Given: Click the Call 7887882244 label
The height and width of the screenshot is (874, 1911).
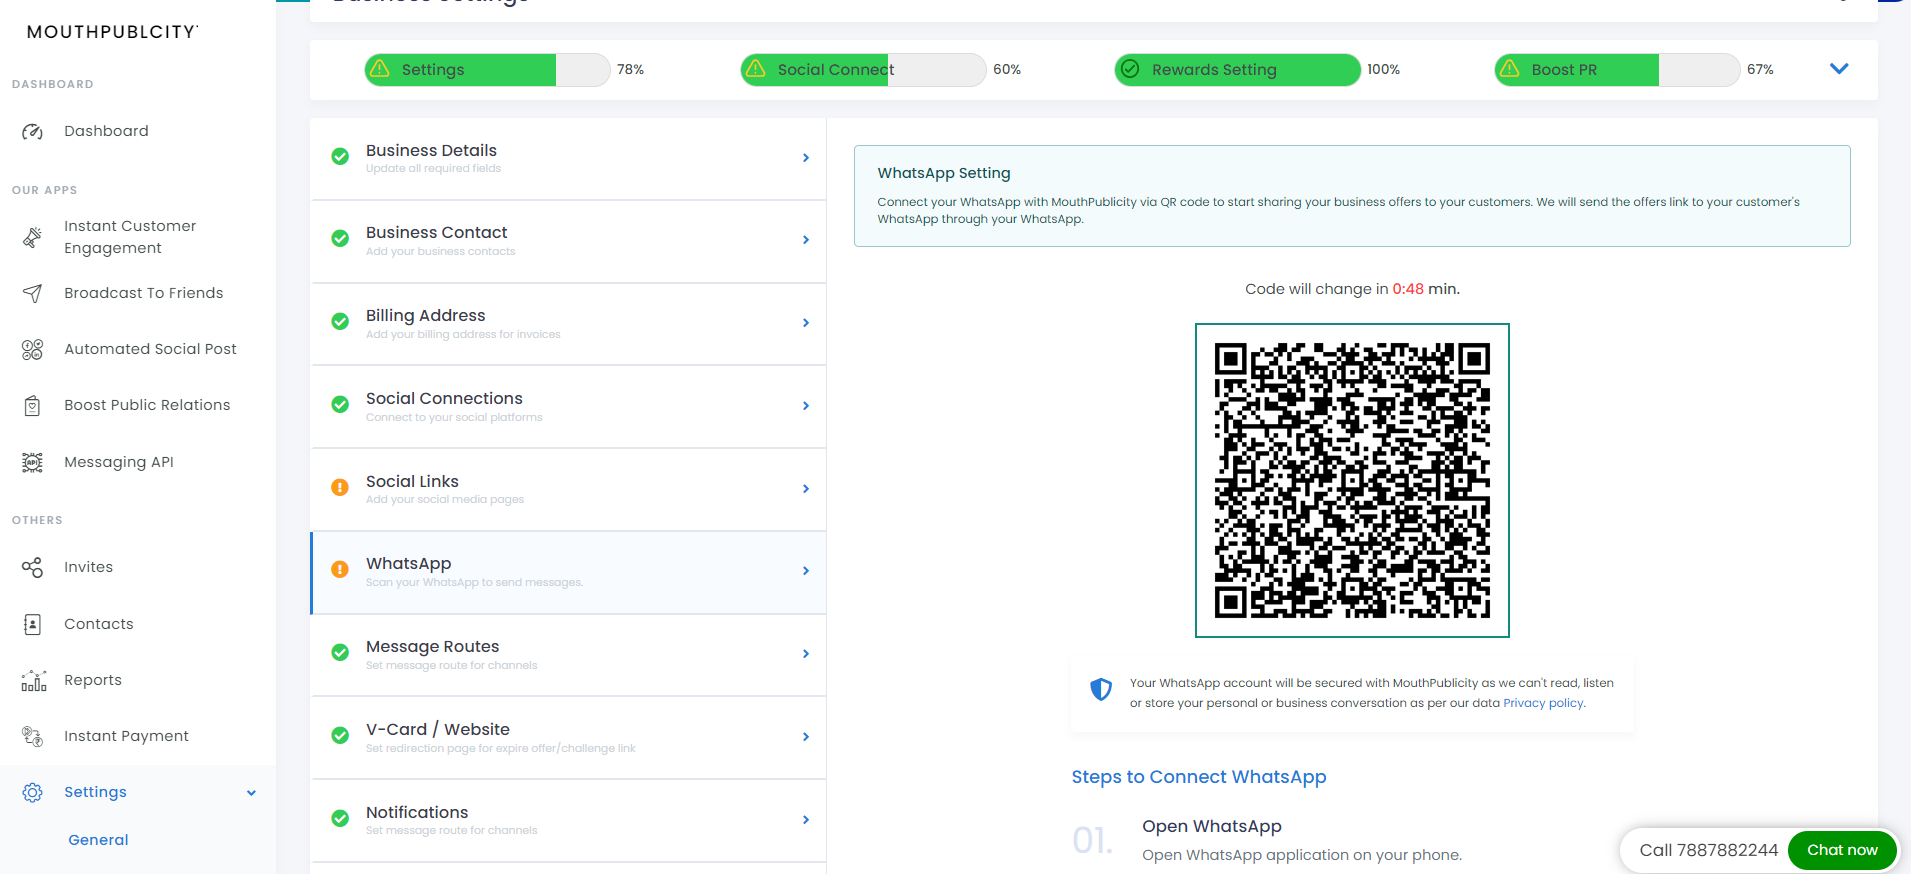Looking at the screenshot, I should pos(1708,850).
